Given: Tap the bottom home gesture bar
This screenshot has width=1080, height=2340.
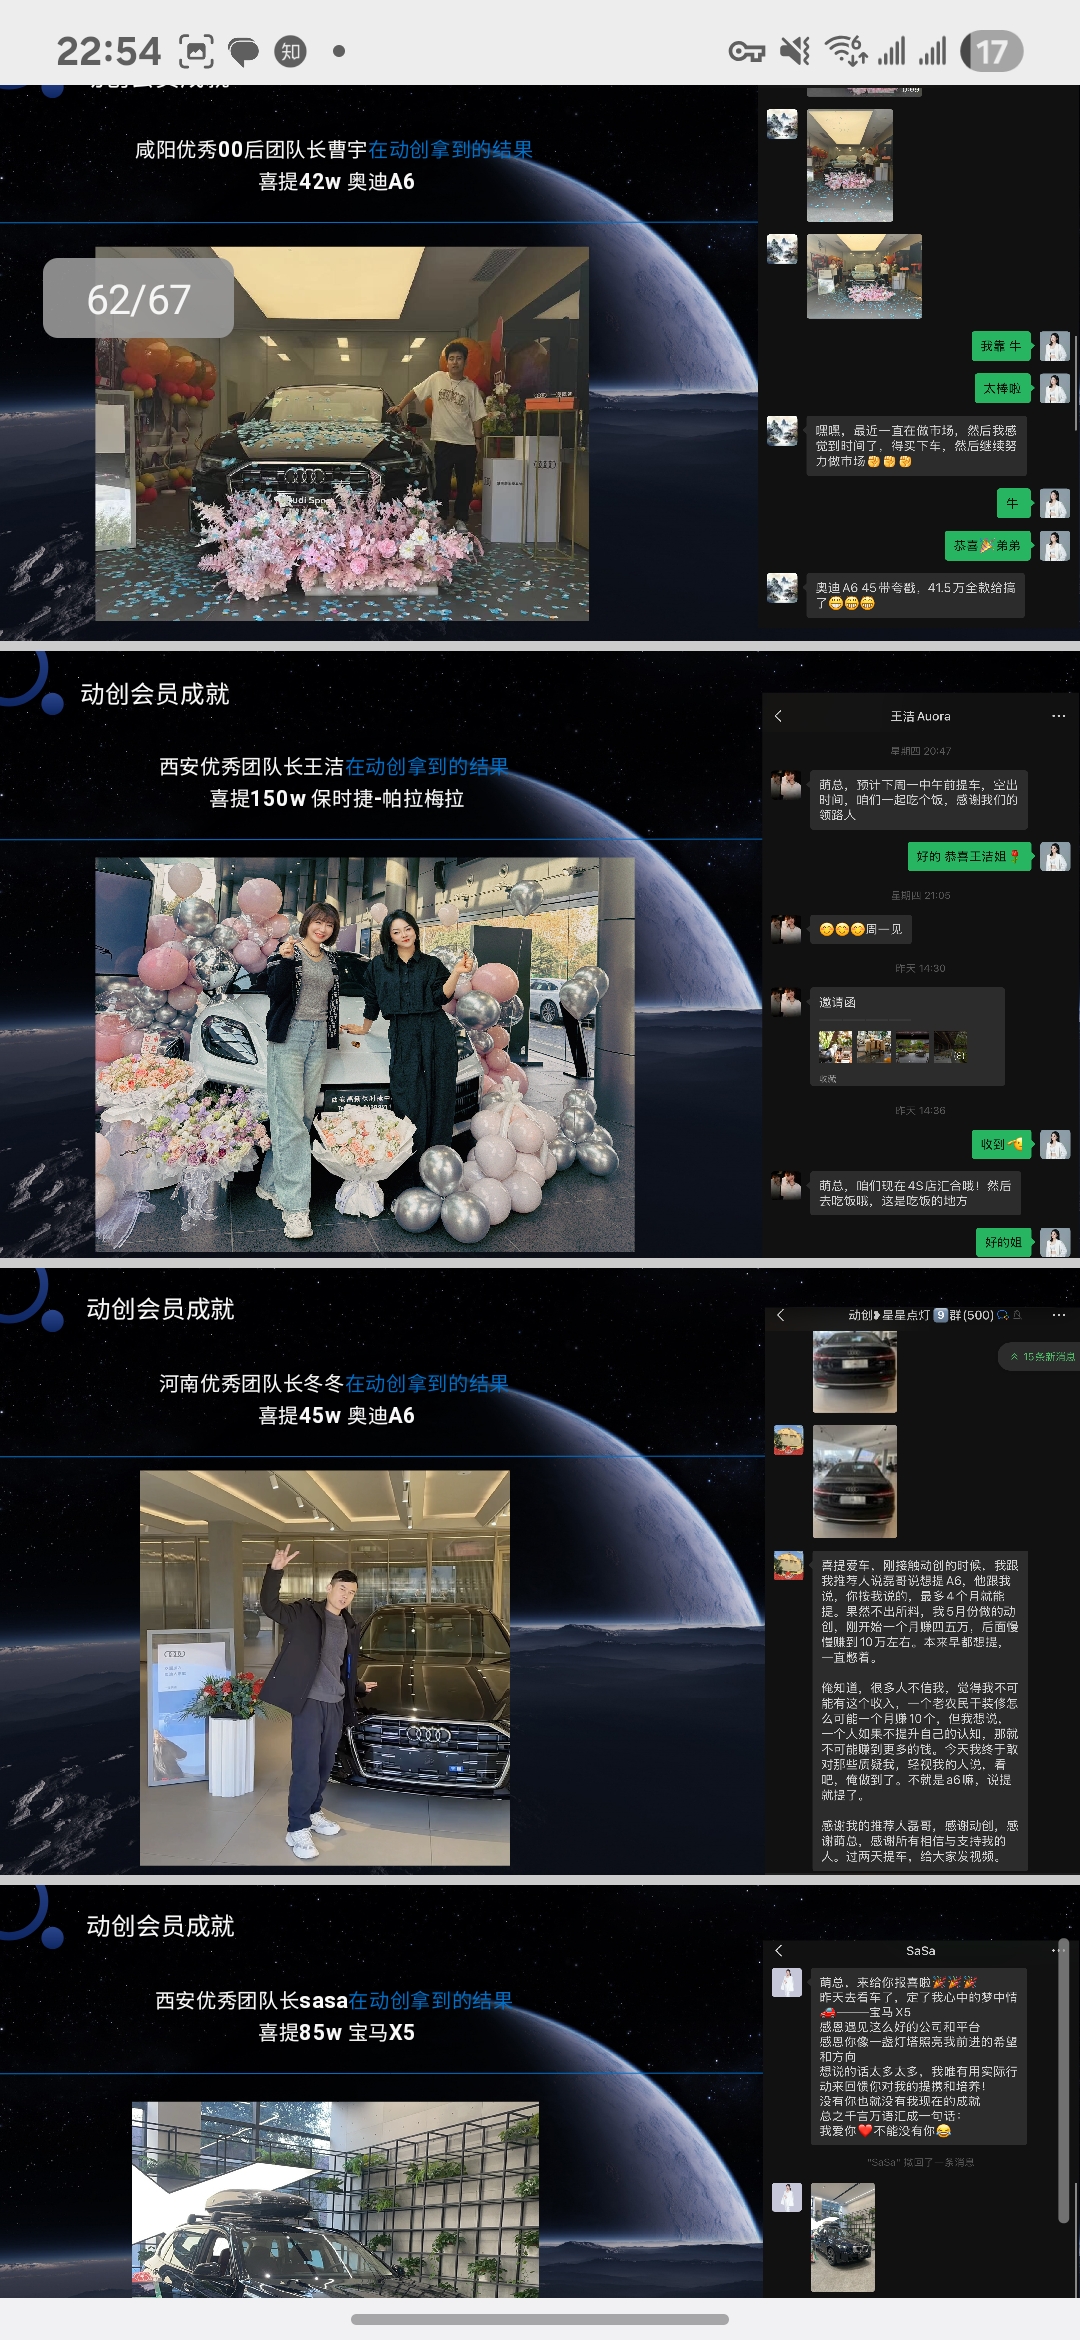Looking at the screenshot, I should point(540,2319).
